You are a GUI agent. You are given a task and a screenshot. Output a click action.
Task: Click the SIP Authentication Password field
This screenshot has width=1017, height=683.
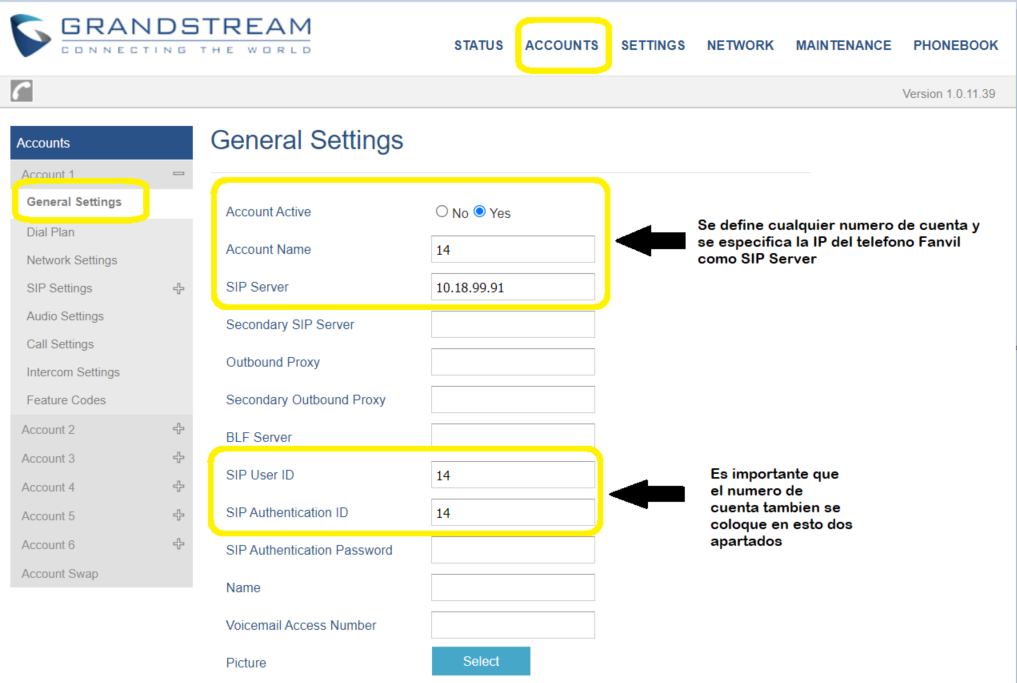point(512,550)
